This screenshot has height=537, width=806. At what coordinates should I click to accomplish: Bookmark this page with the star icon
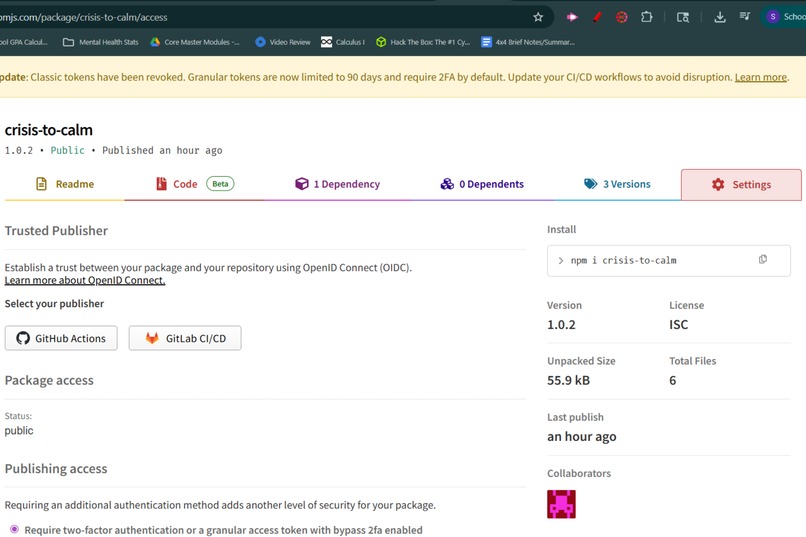[x=538, y=17]
